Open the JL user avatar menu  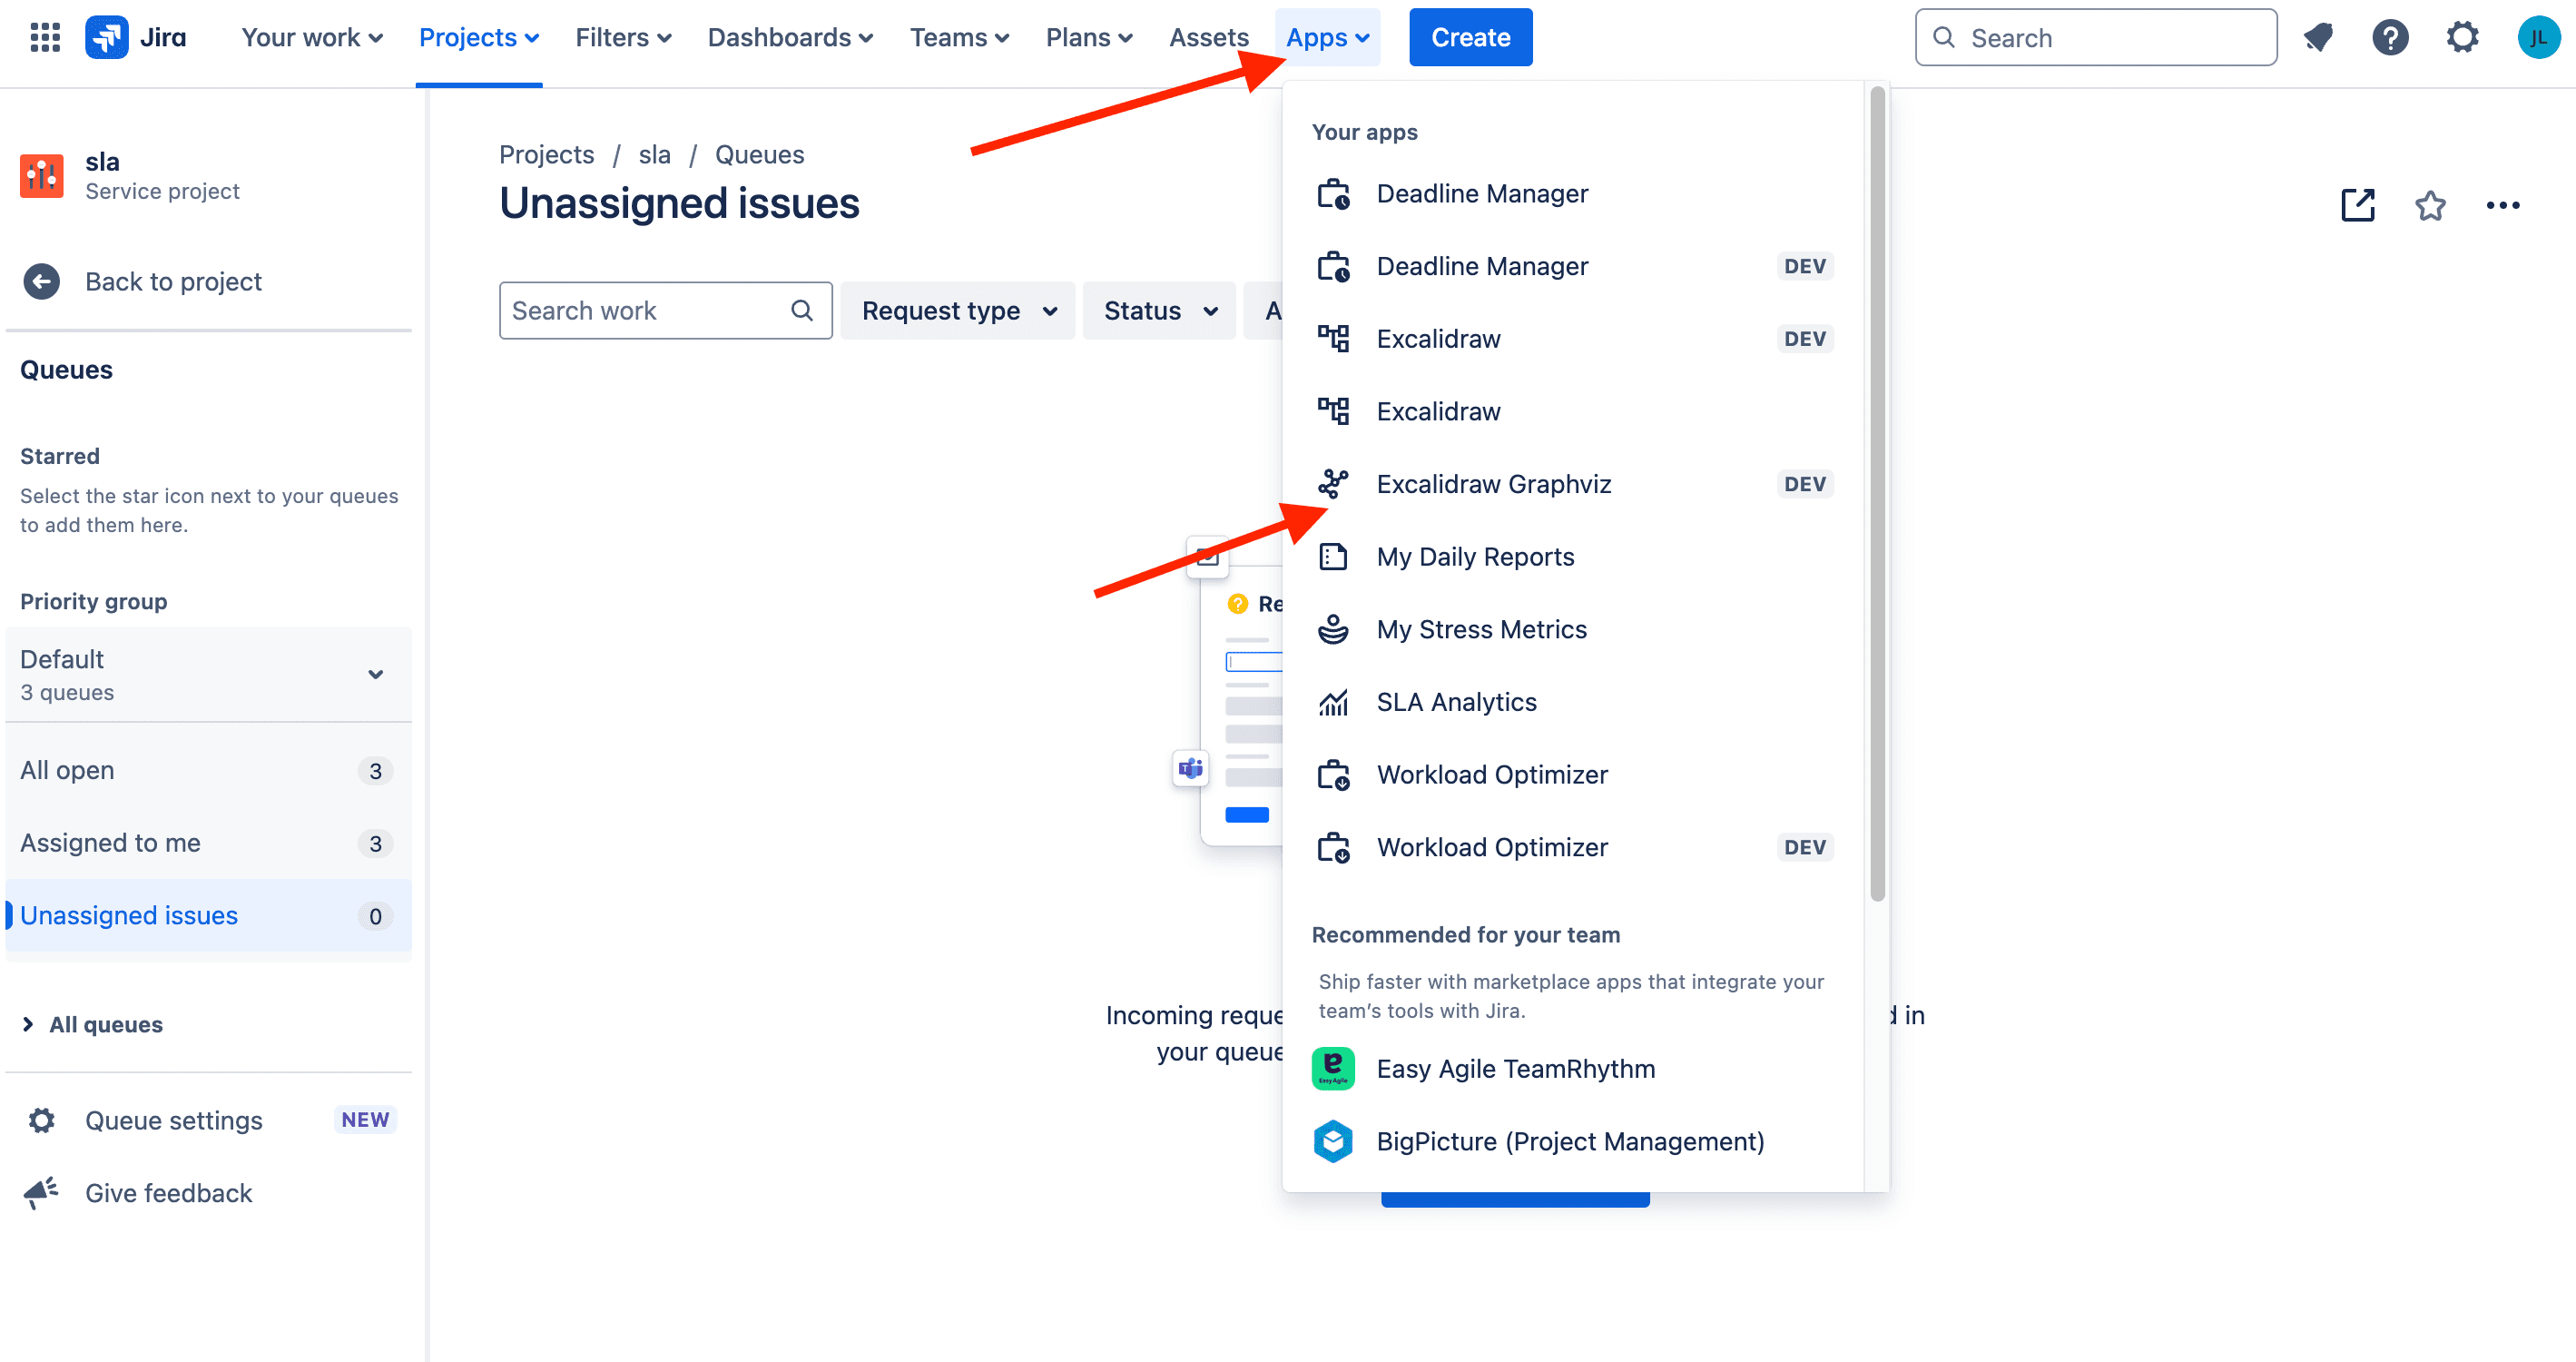[2537, 38]
